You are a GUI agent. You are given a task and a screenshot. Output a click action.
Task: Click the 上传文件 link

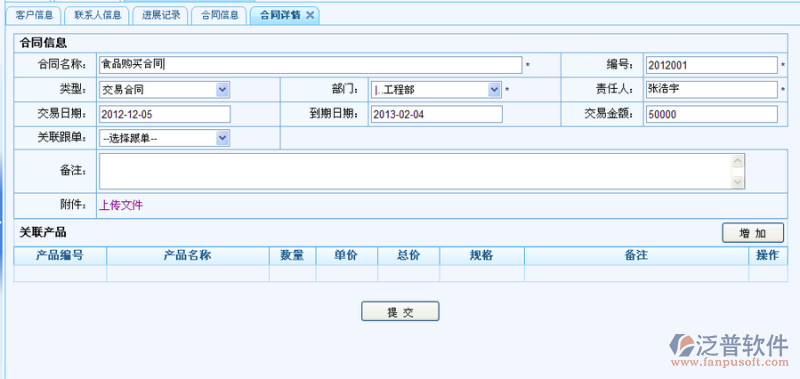coord(121,206)
